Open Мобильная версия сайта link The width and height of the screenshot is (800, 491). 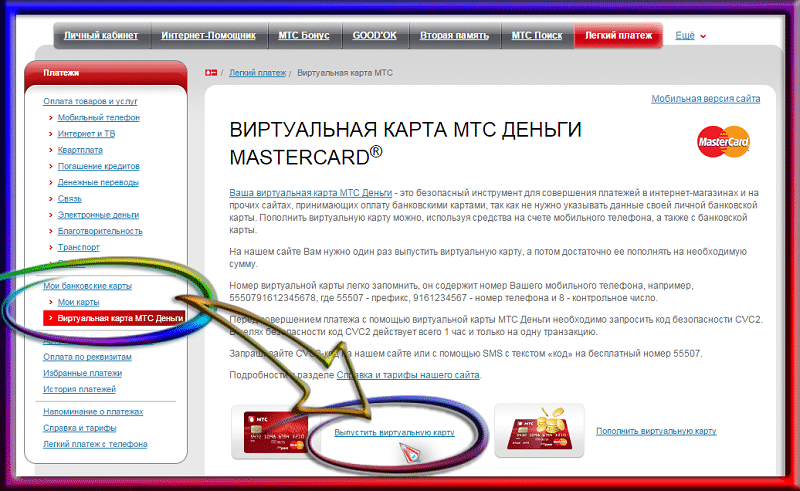[x=706, y=99]
